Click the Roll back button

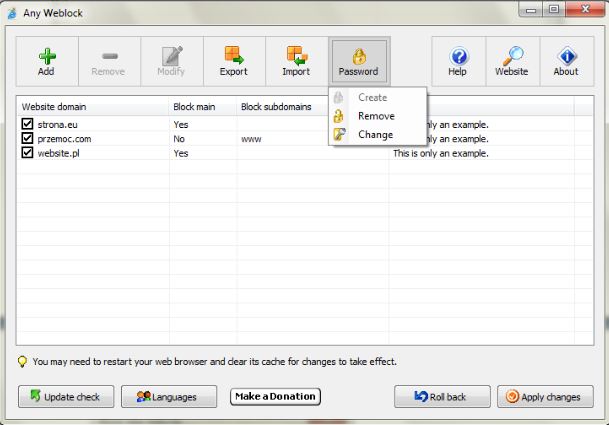[x=442, y=397]
